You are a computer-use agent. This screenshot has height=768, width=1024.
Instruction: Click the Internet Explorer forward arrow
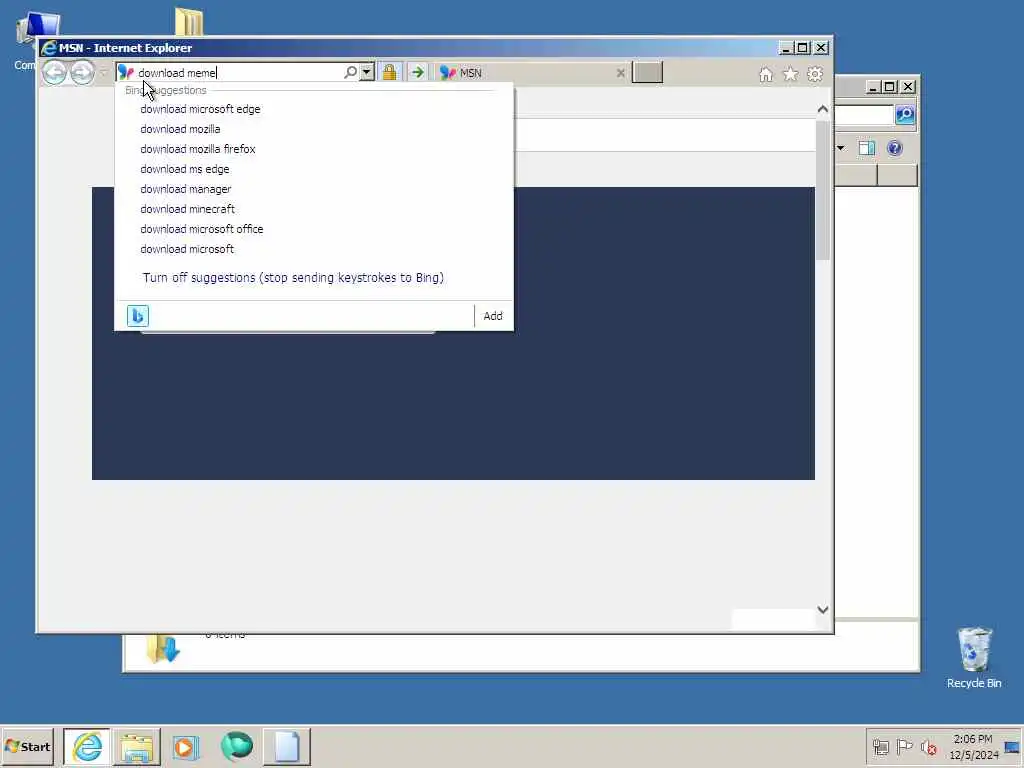[x=82, y=72]
